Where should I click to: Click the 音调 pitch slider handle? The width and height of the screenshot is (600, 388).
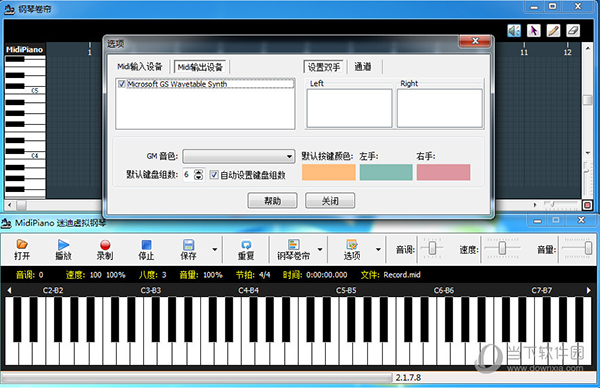pyautogui.click(x=432, y=248)
